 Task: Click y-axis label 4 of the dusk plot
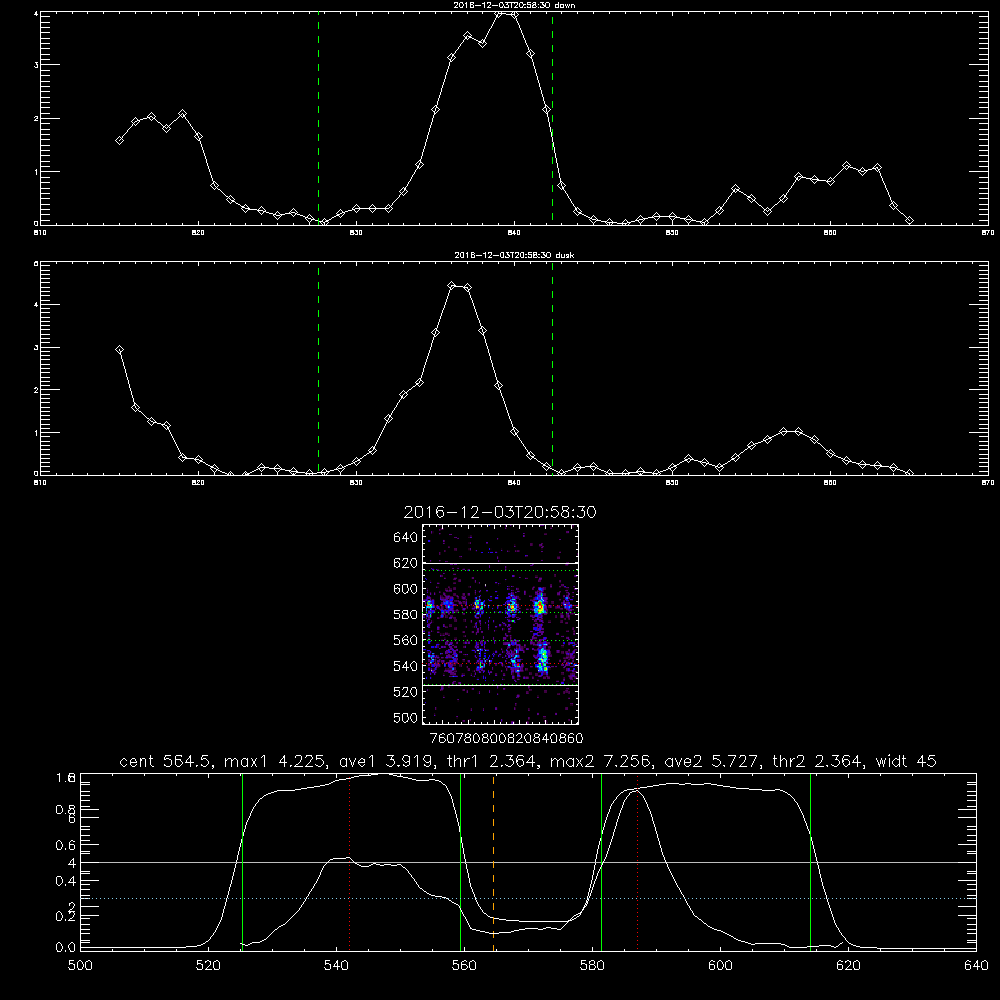coord(36,305)
